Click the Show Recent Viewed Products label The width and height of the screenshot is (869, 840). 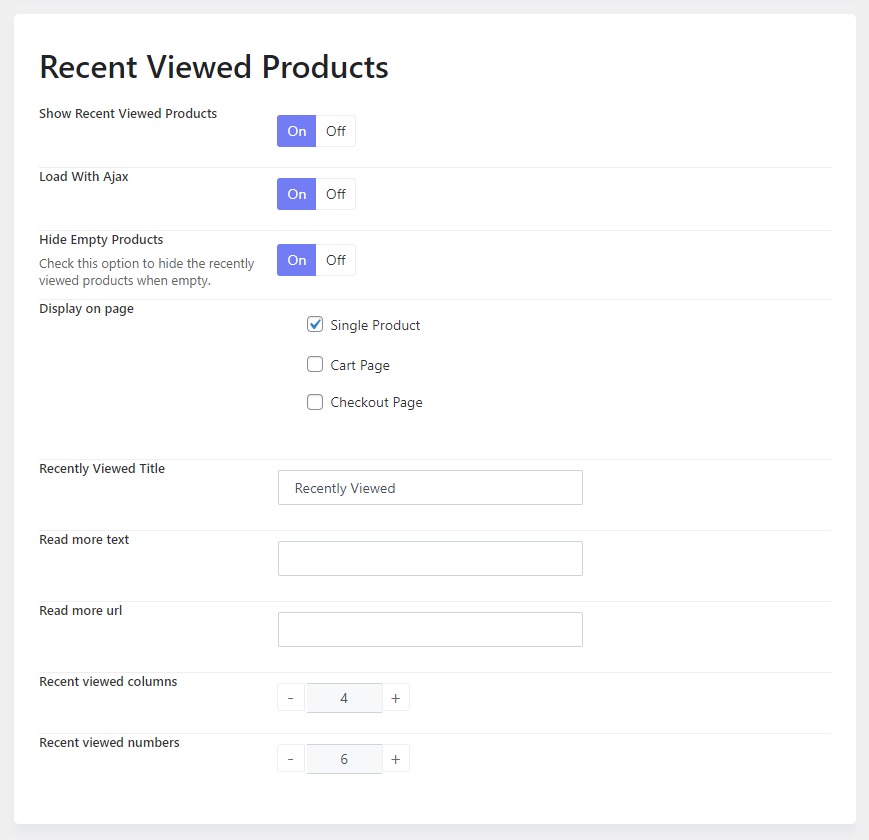[128, 114]
